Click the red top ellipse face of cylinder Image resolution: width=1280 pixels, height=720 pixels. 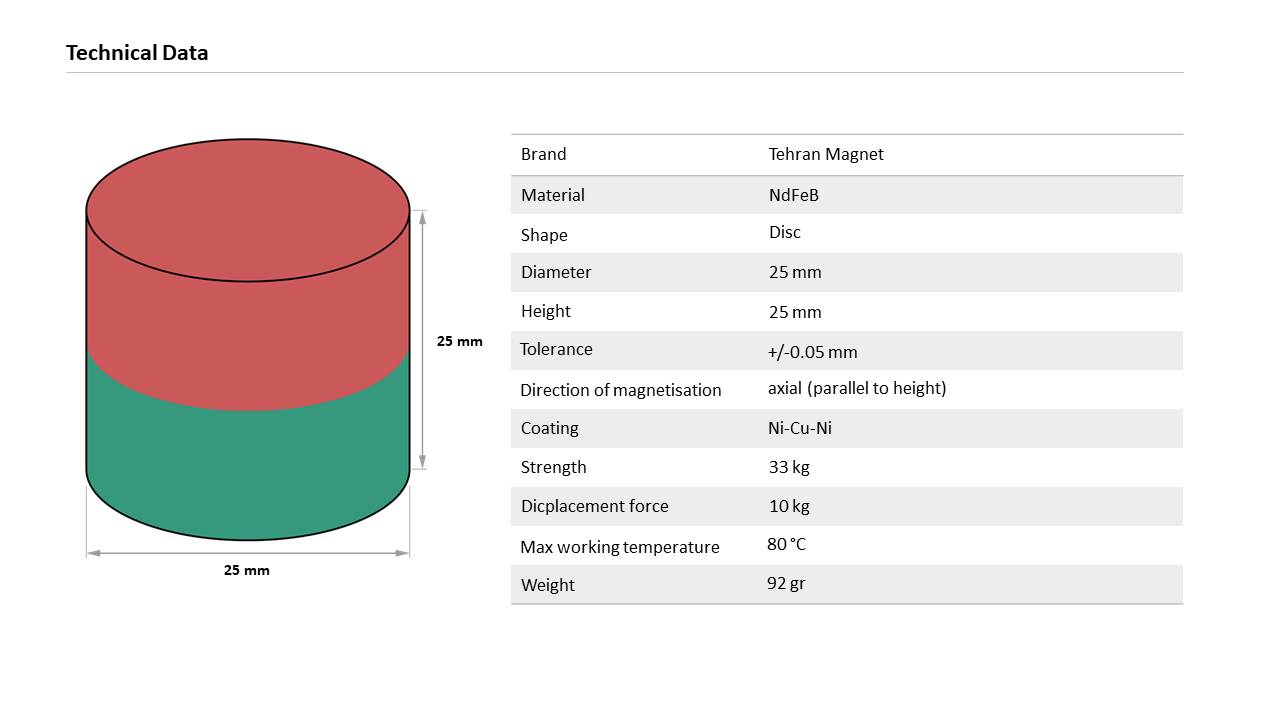pyautogui.click(x=248, y=210)
